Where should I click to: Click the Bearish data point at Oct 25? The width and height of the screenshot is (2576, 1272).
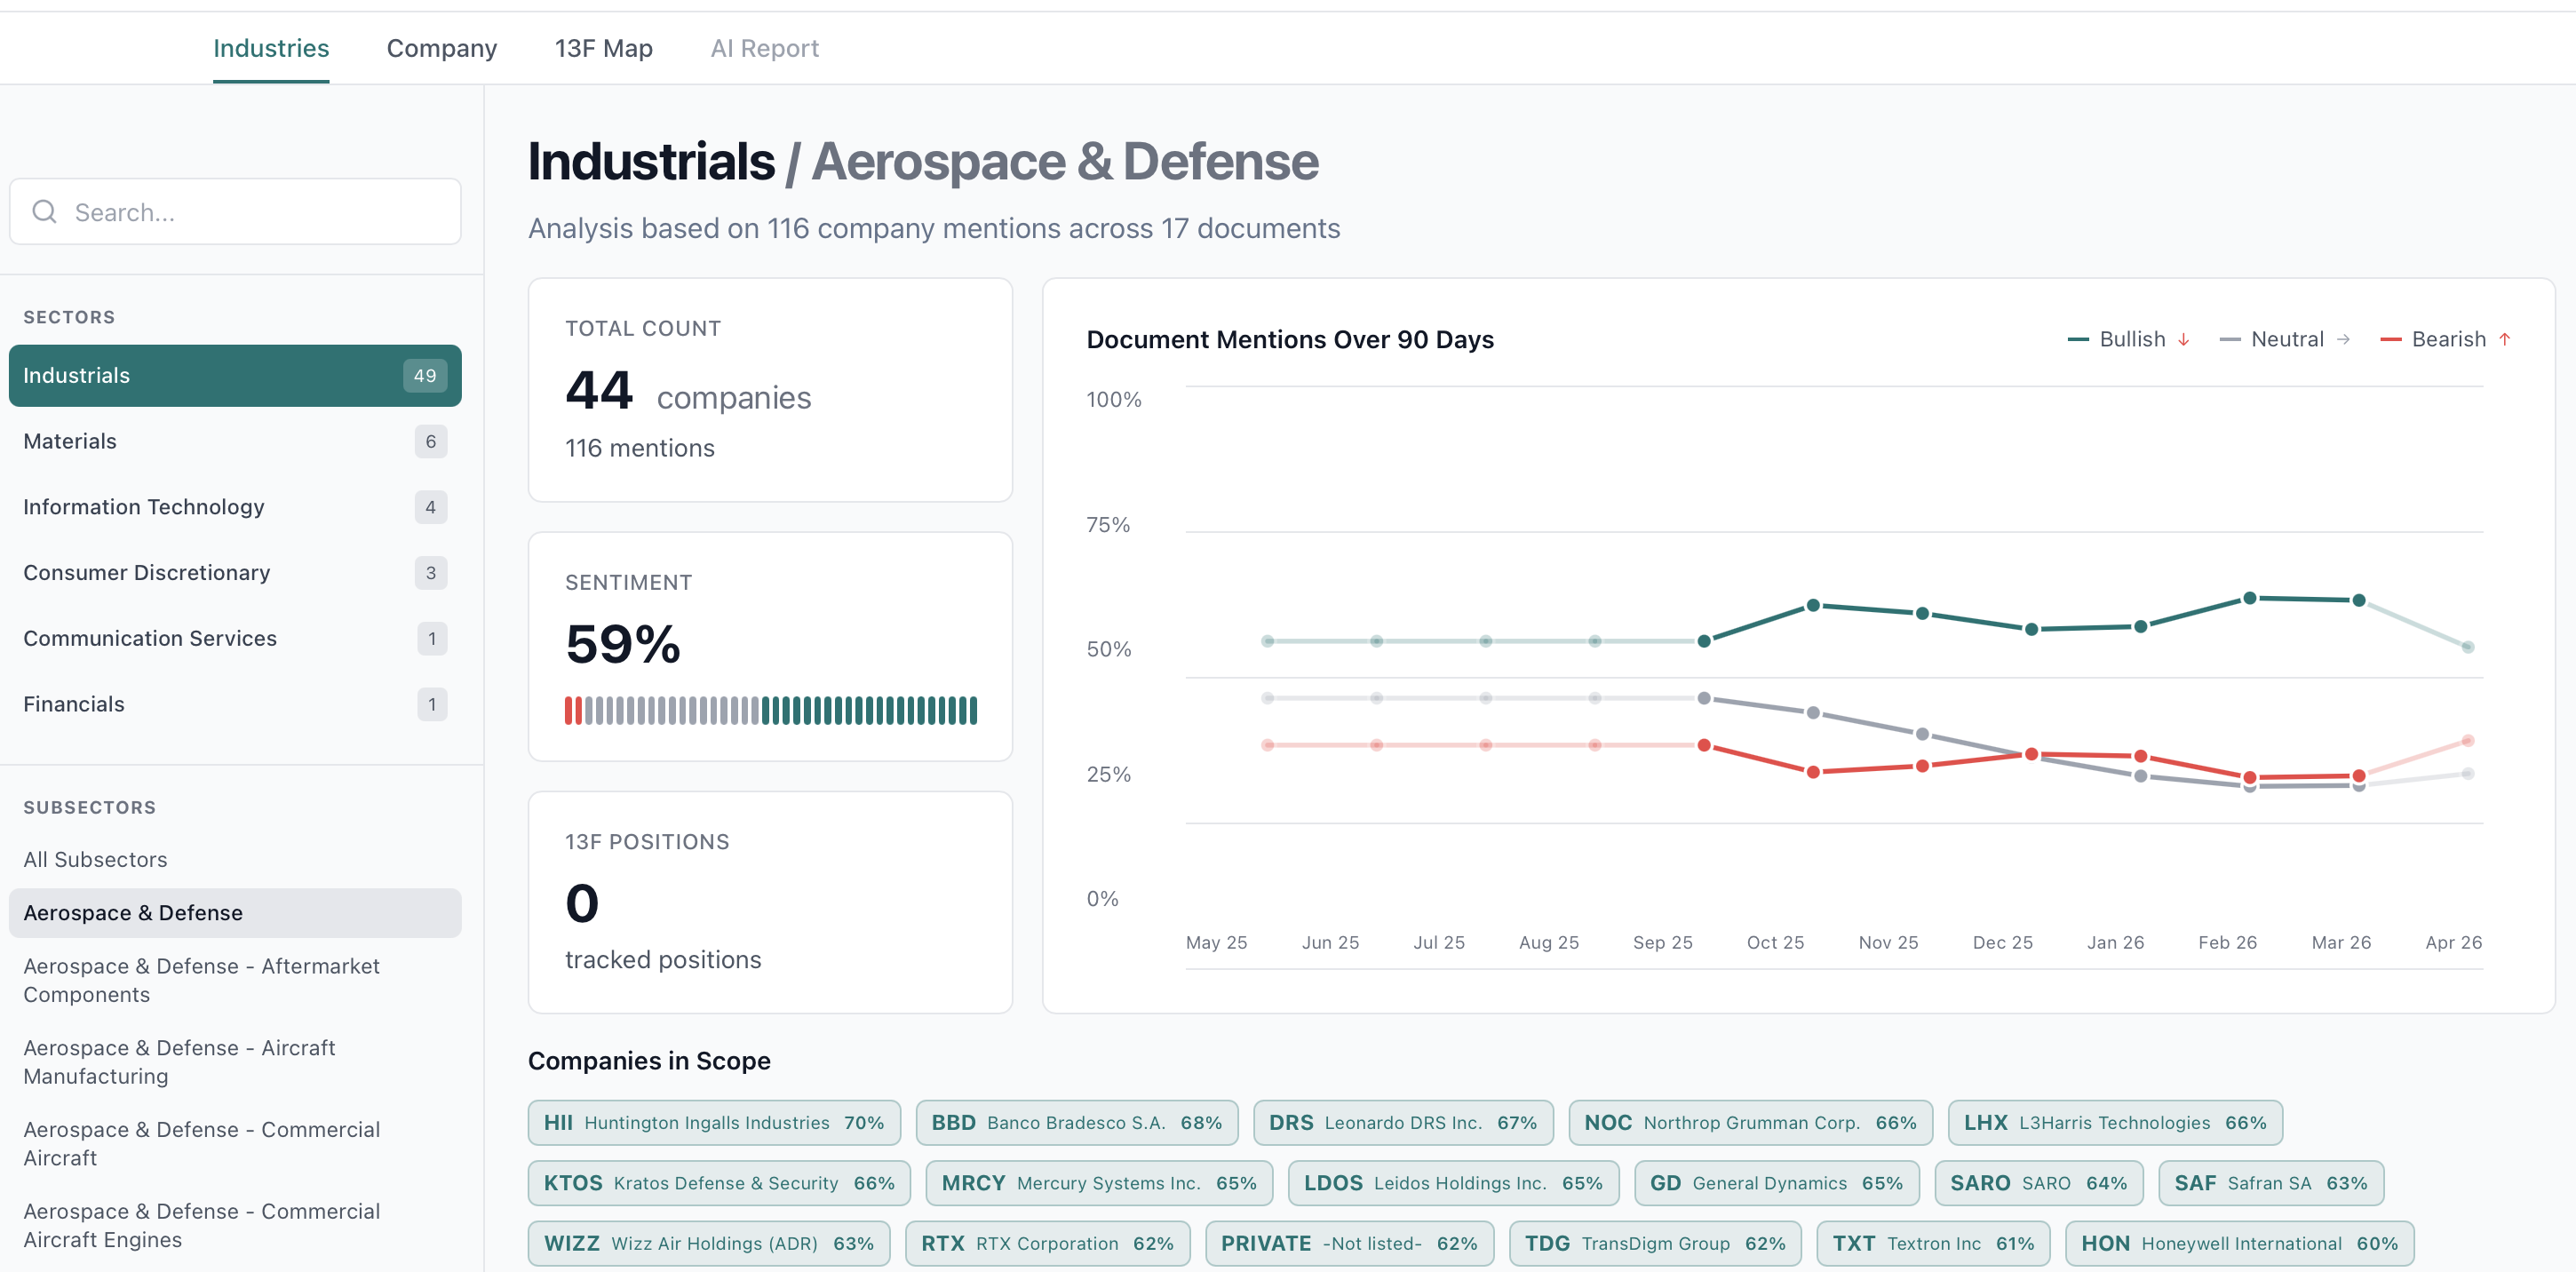coord(1813,772)
